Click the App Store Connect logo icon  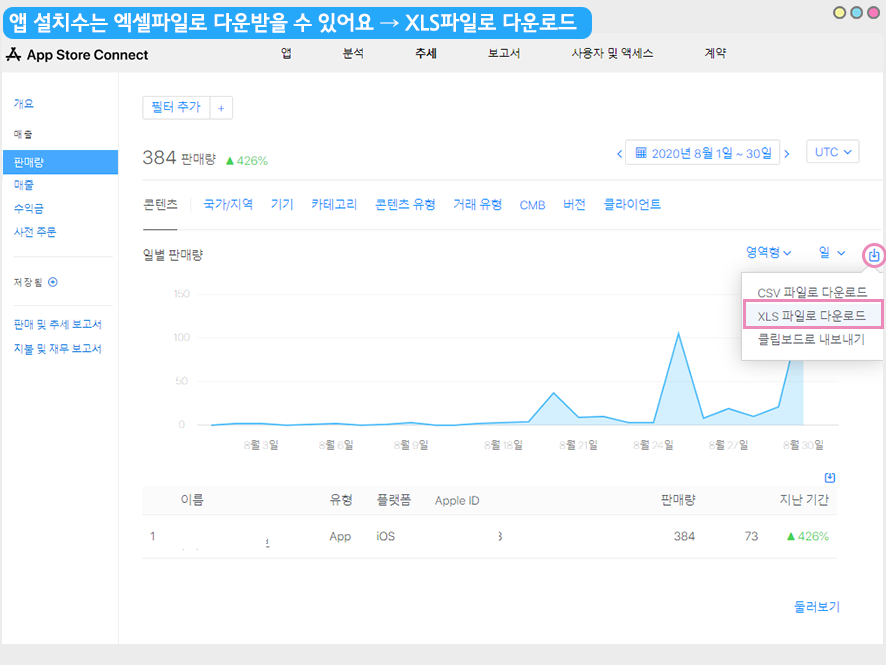(x=14, y=54)
